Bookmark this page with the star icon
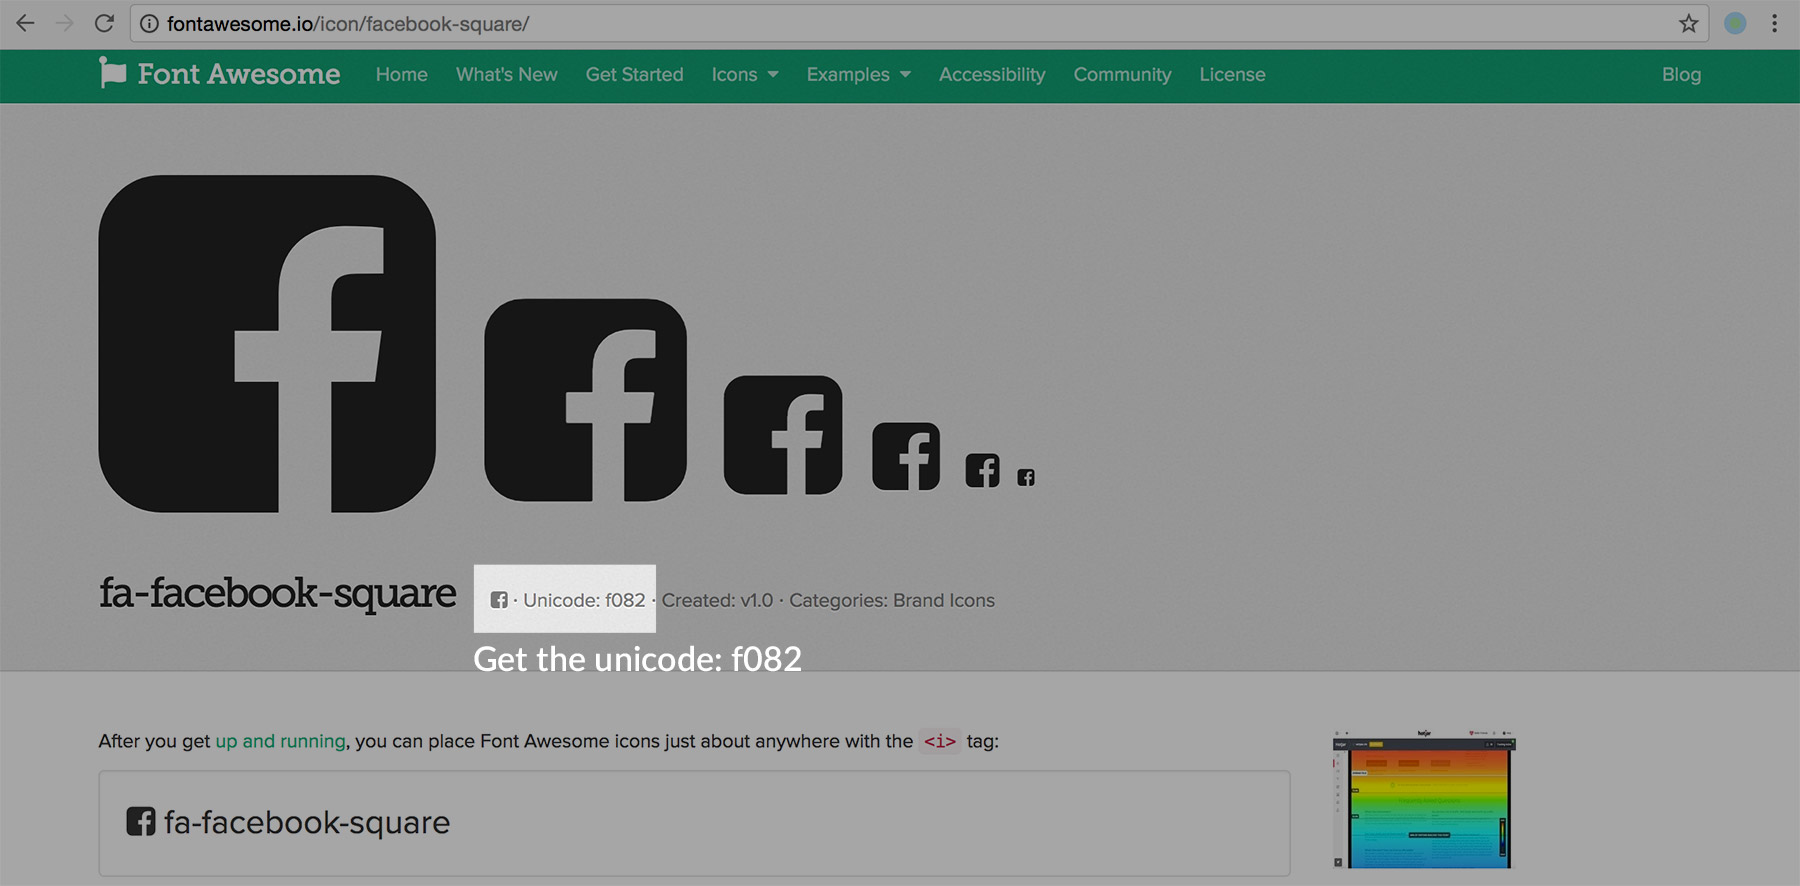This screenshot has width=1800, height=886. pyautogui.click(x=1689, y=23)
